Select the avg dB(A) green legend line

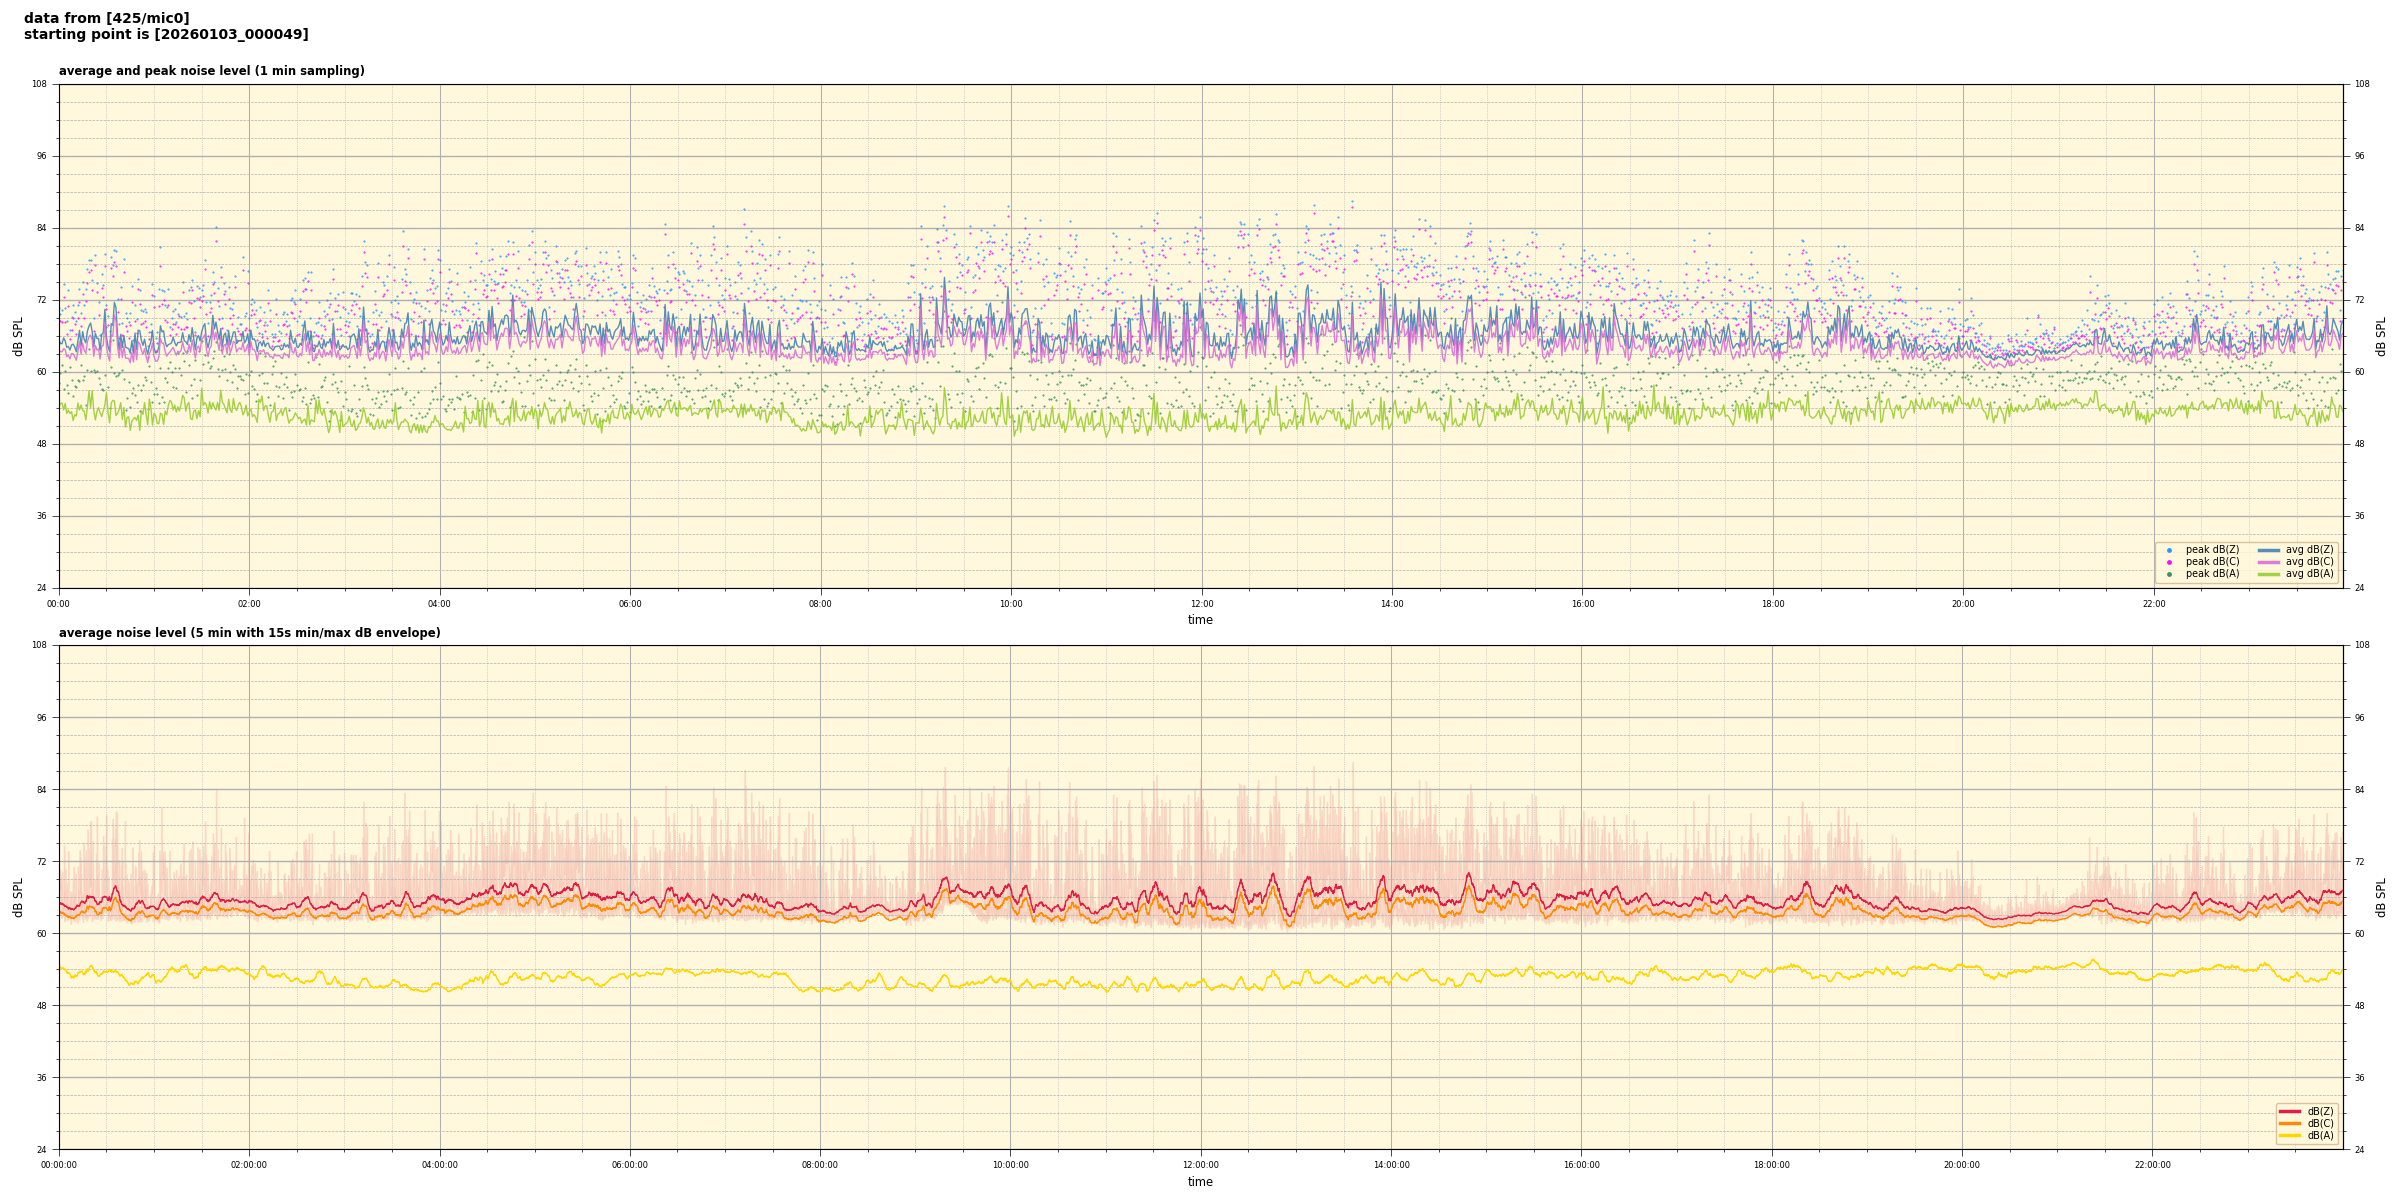pyautogui.click(x=2269, y=574)
